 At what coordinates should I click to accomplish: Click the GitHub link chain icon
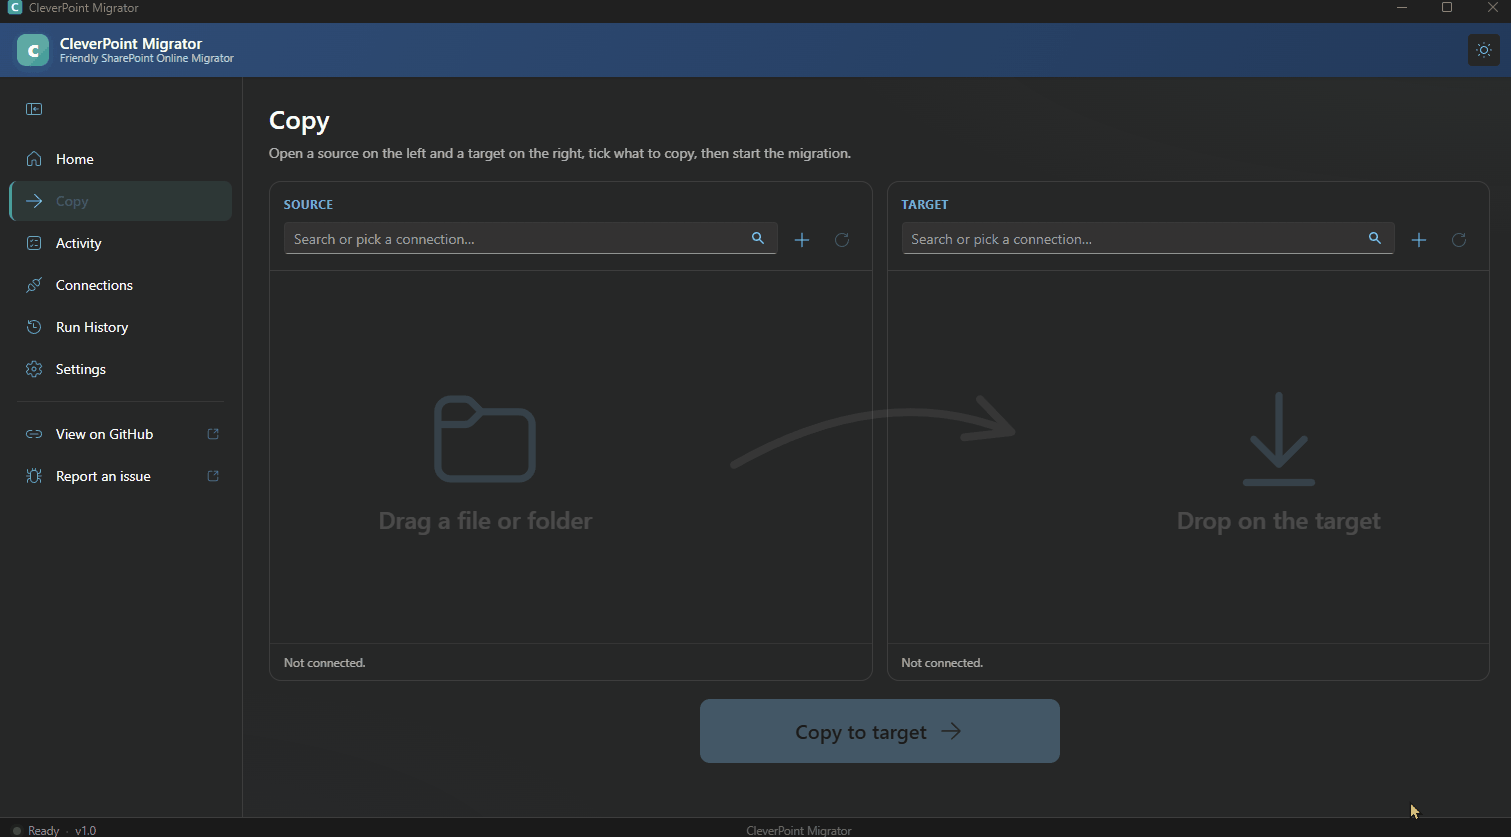(x=34, y=434)
